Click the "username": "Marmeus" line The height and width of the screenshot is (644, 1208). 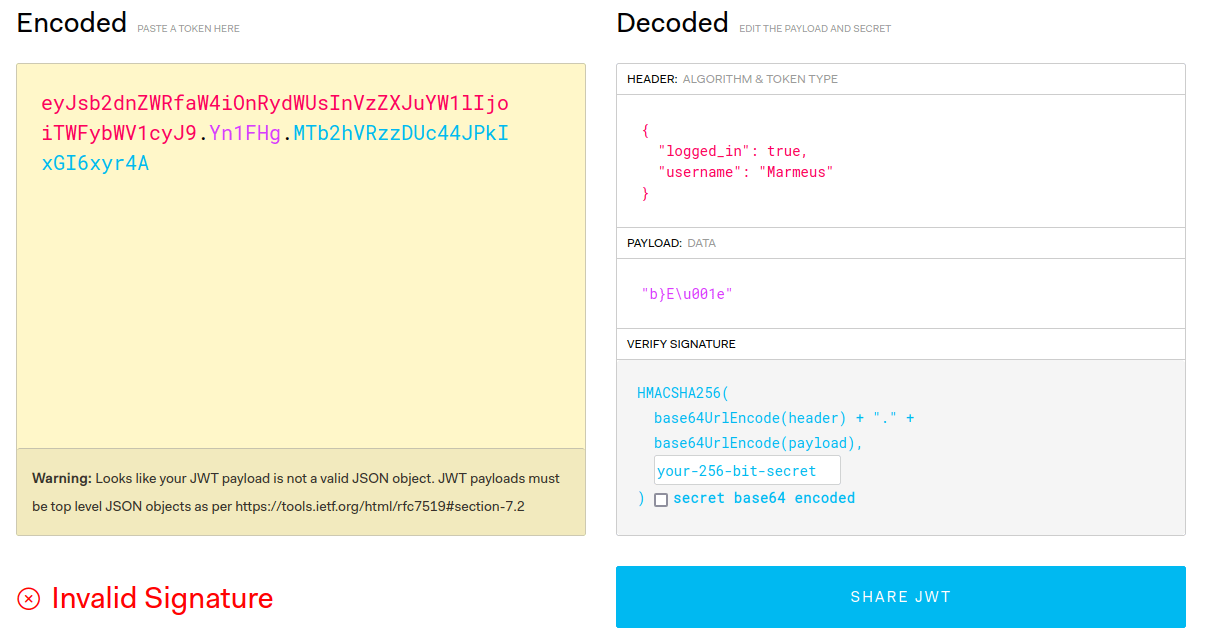click(745, 172)
